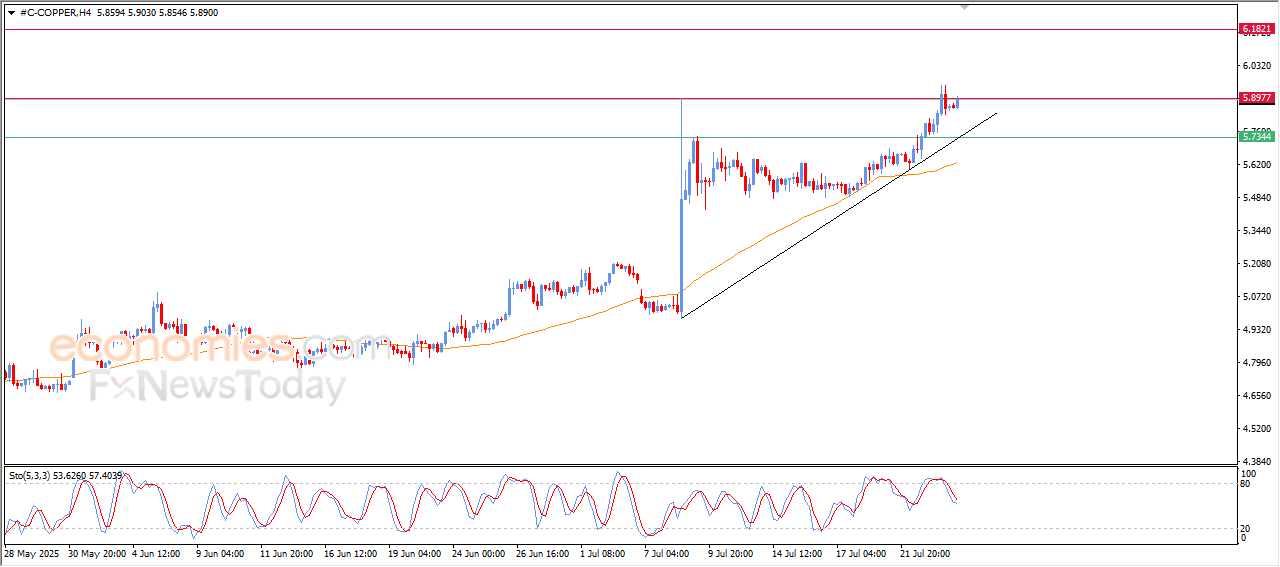The height and width of the screenshot is (567, 1280).
Task: Click the 5.2080 price axis label
Action: tap(1256, 264)
